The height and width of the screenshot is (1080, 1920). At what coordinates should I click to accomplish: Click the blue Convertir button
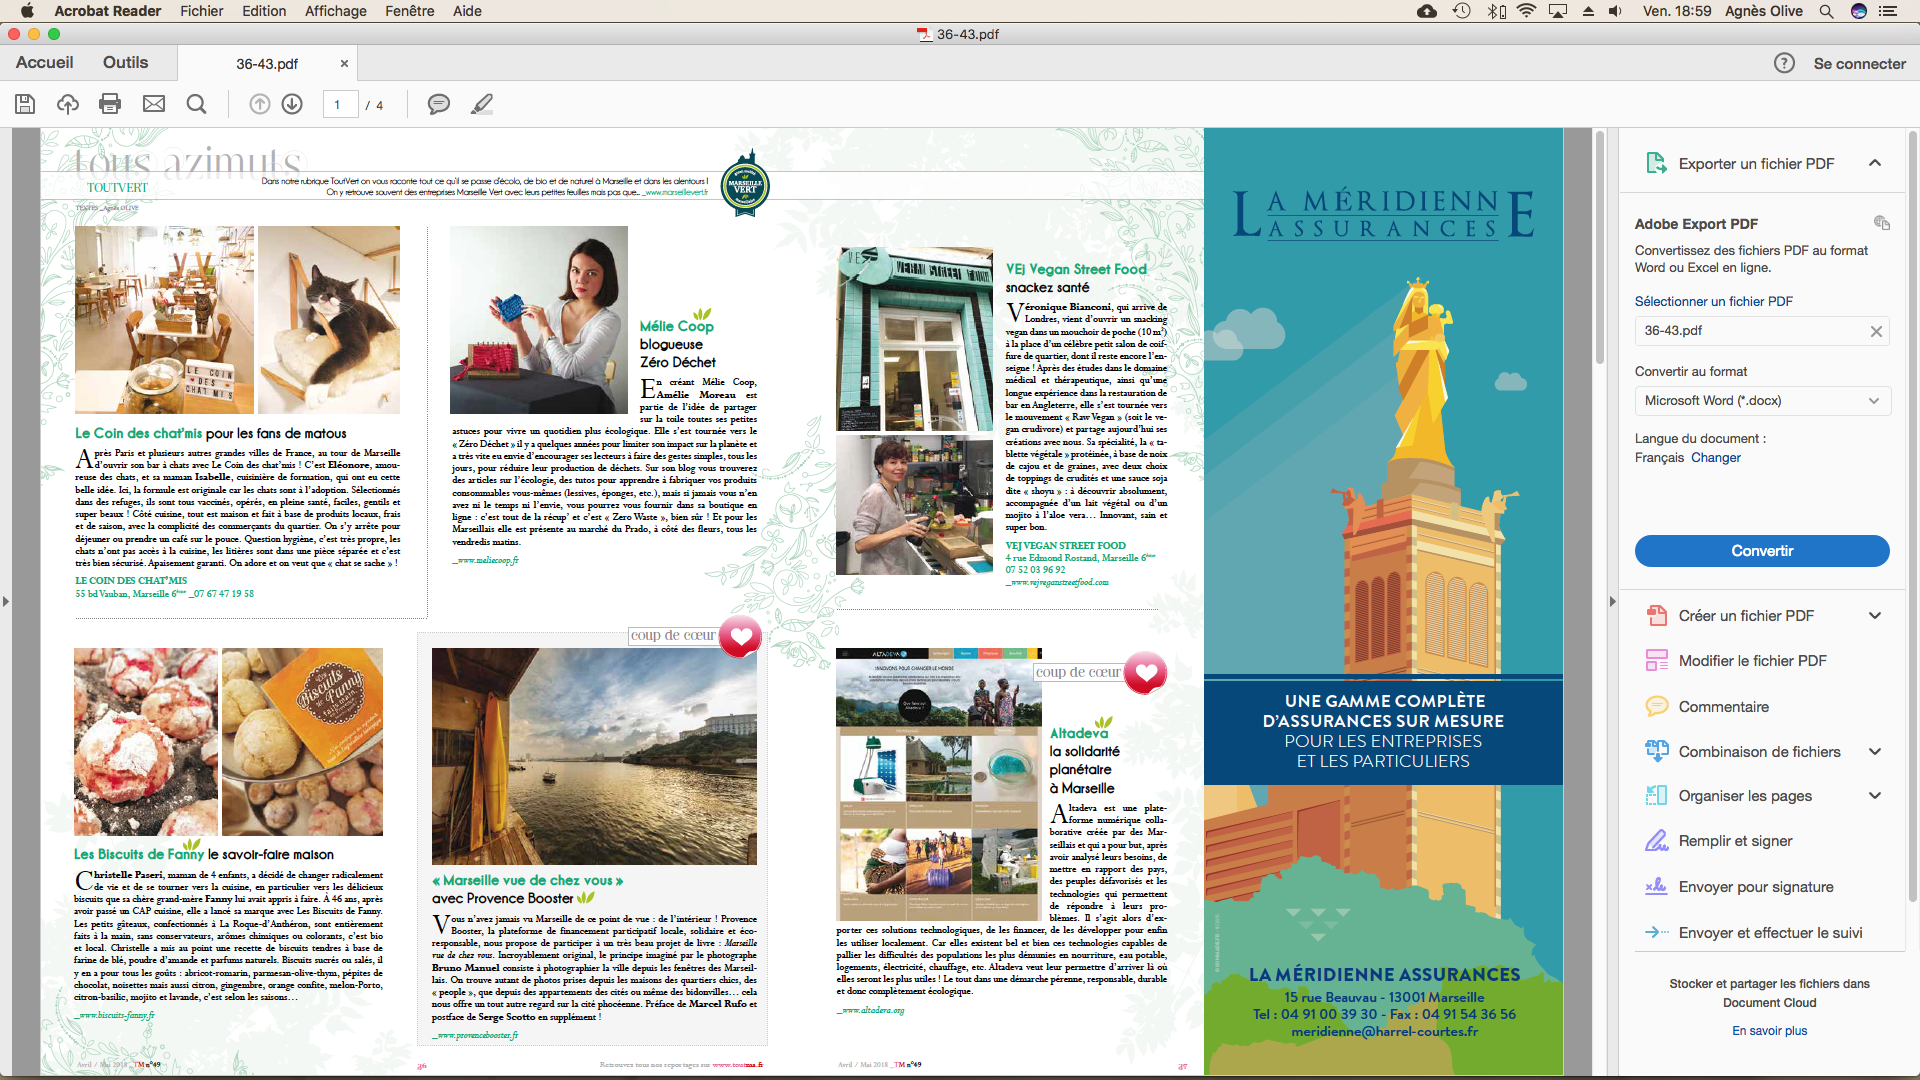(x=1761, y=551)
